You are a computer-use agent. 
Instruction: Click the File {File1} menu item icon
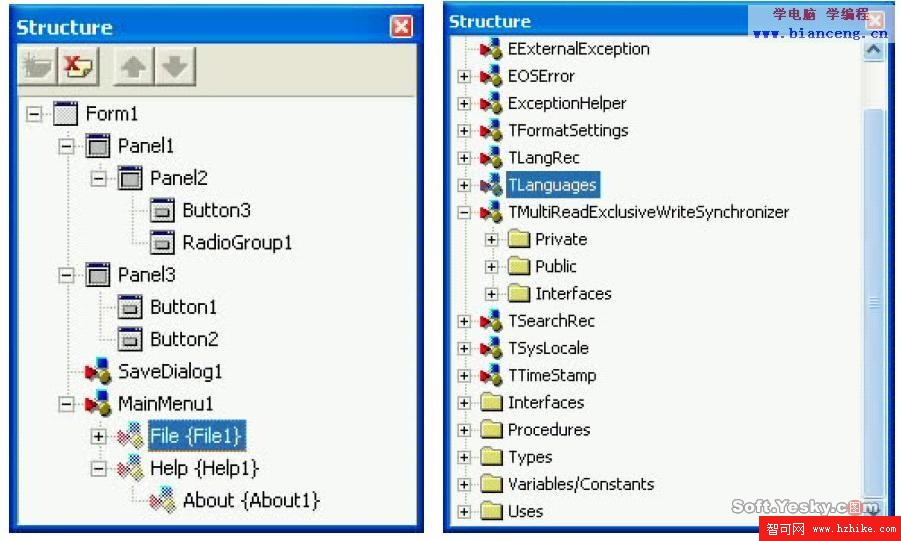coord(130,436)
